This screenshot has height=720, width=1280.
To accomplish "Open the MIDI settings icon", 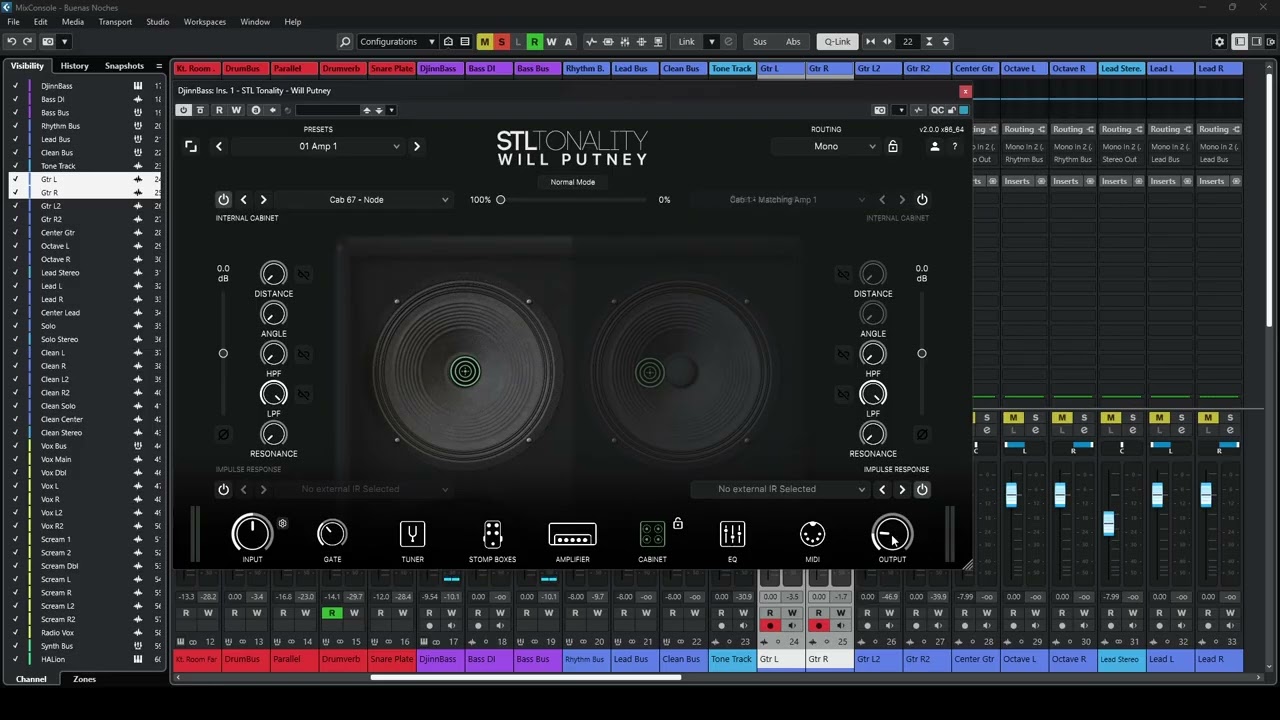I will 812,534.
